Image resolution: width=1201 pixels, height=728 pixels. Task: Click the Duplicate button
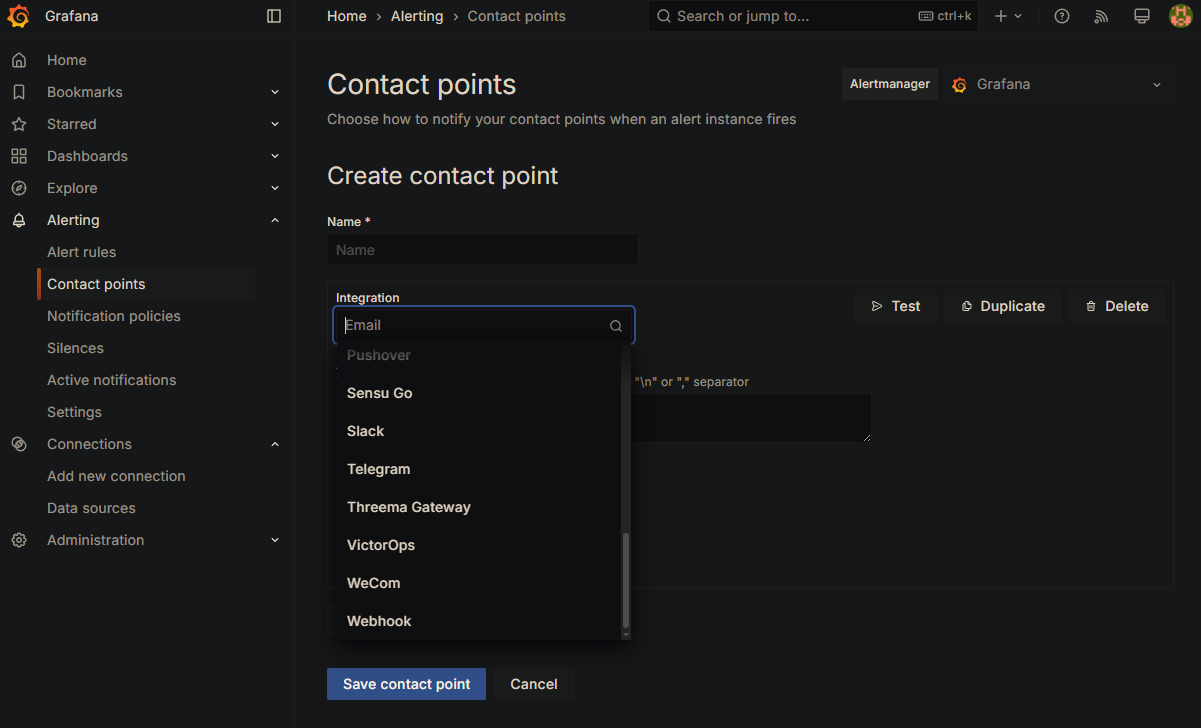1003,306
